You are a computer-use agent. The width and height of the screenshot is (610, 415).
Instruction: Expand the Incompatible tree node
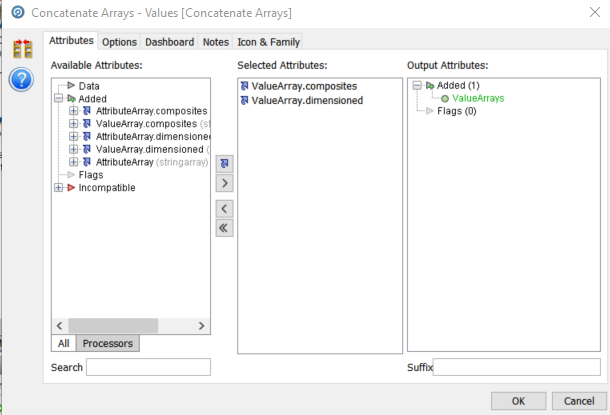58,188
